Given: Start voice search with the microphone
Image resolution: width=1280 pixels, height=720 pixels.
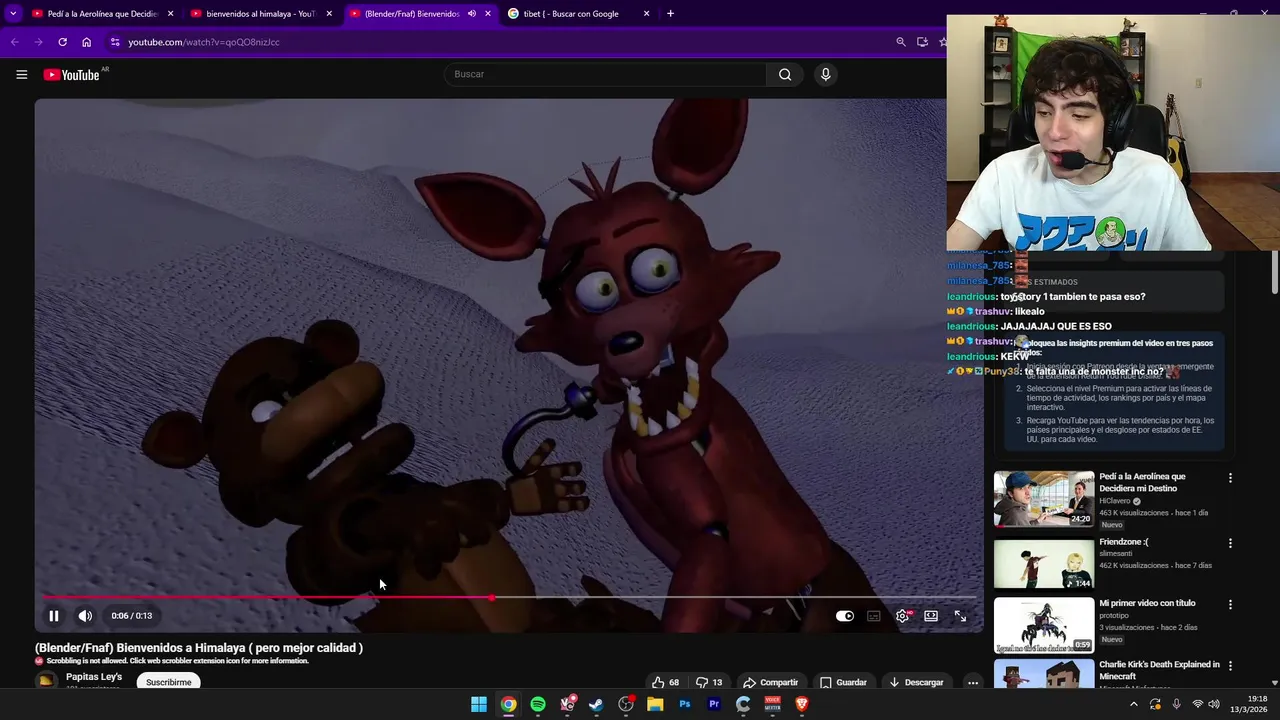Looking at the screenshot, I should coord(825,74).
